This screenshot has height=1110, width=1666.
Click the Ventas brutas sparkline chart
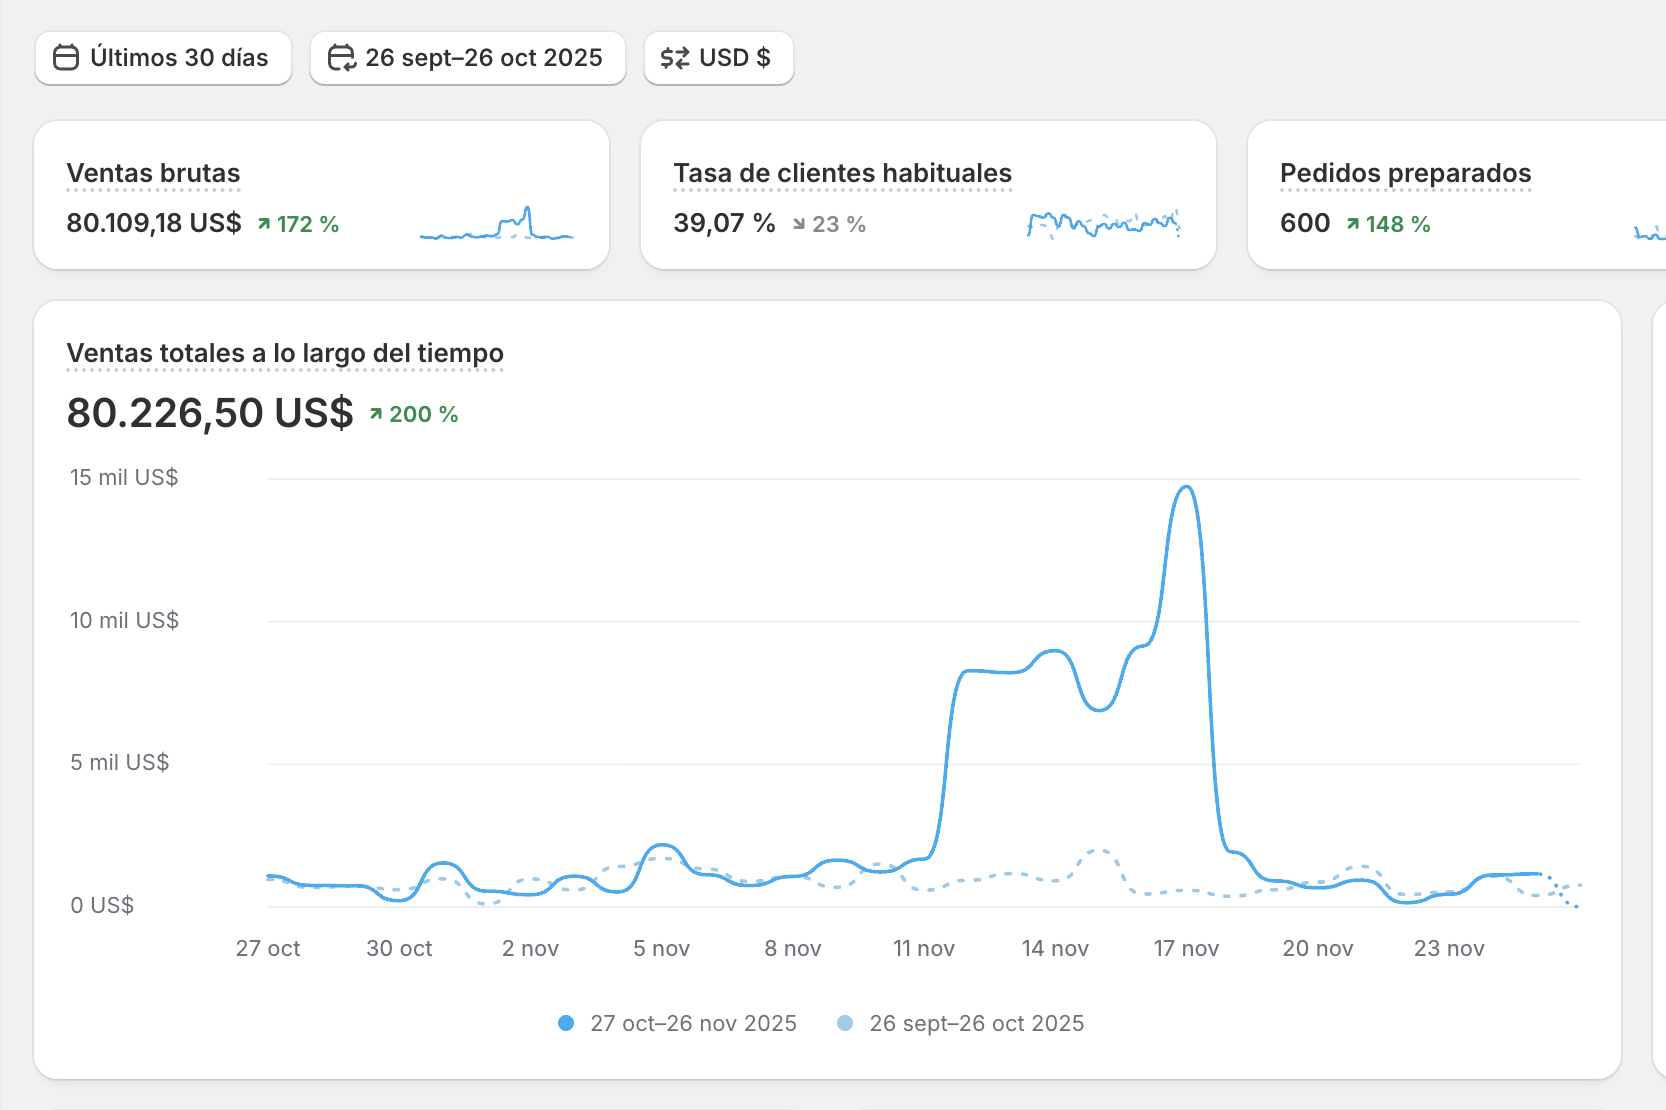[497, 223]
